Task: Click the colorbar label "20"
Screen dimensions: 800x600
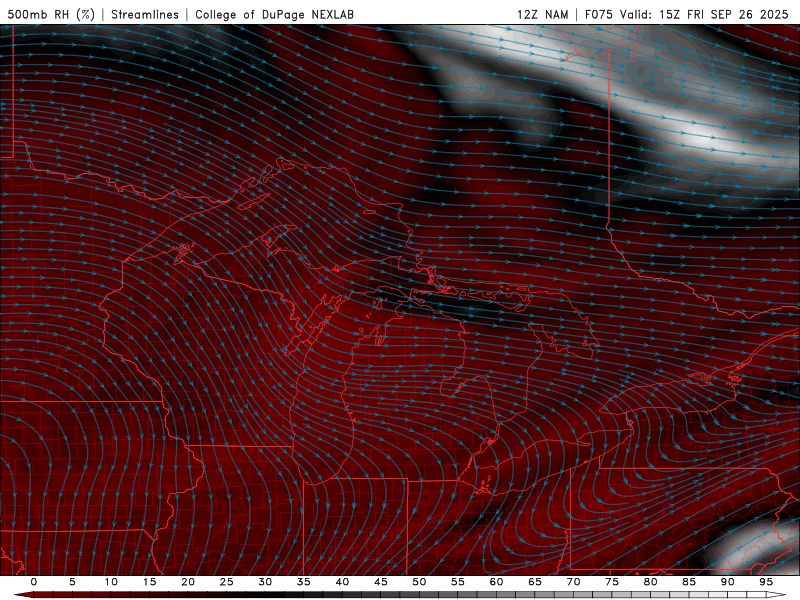Action: click(188, 582)
